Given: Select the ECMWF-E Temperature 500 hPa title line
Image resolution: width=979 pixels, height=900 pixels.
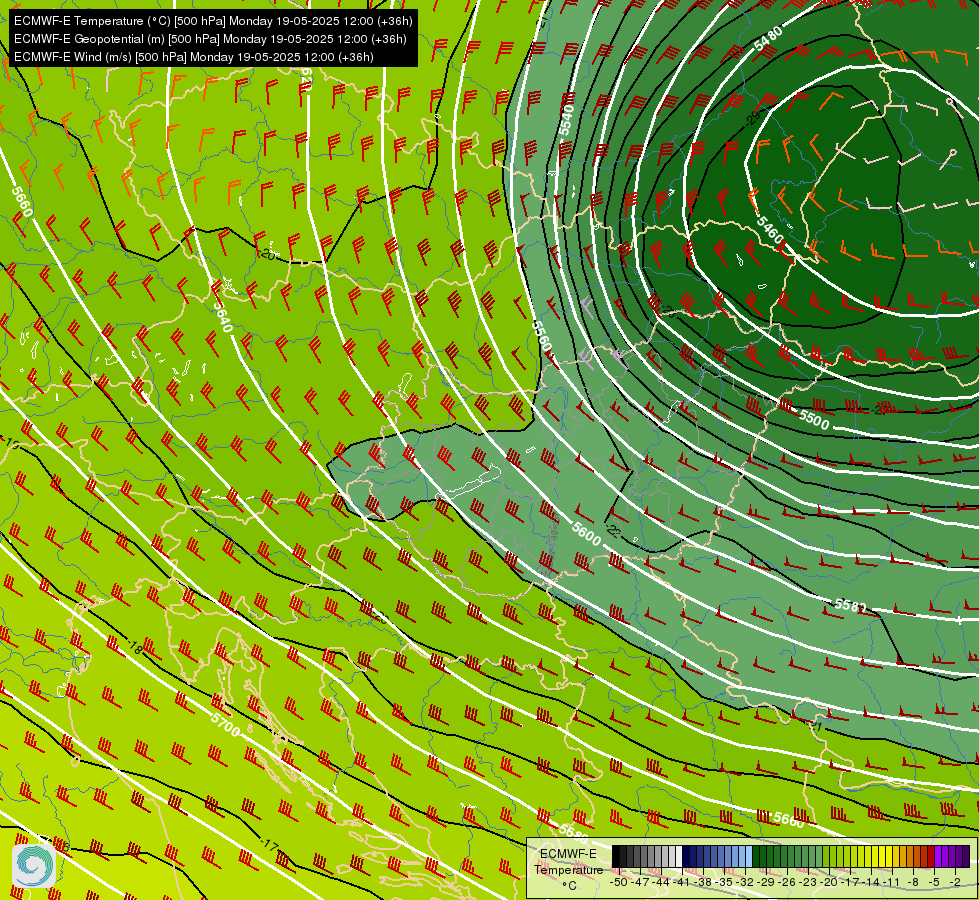Looking at the screenshot, I should 213,21.
